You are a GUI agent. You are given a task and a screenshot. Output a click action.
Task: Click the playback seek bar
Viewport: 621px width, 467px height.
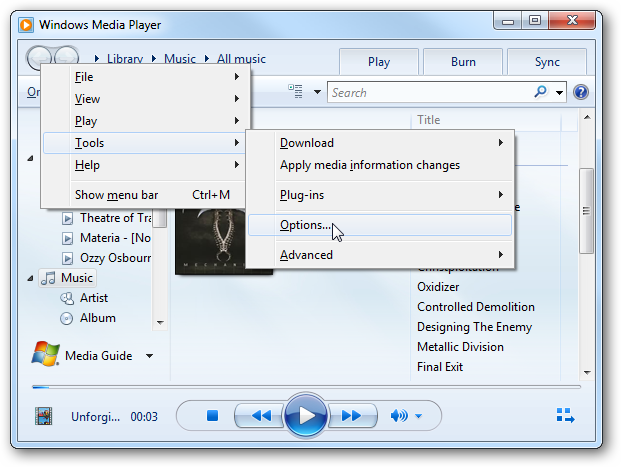click(x=307, y=387)
